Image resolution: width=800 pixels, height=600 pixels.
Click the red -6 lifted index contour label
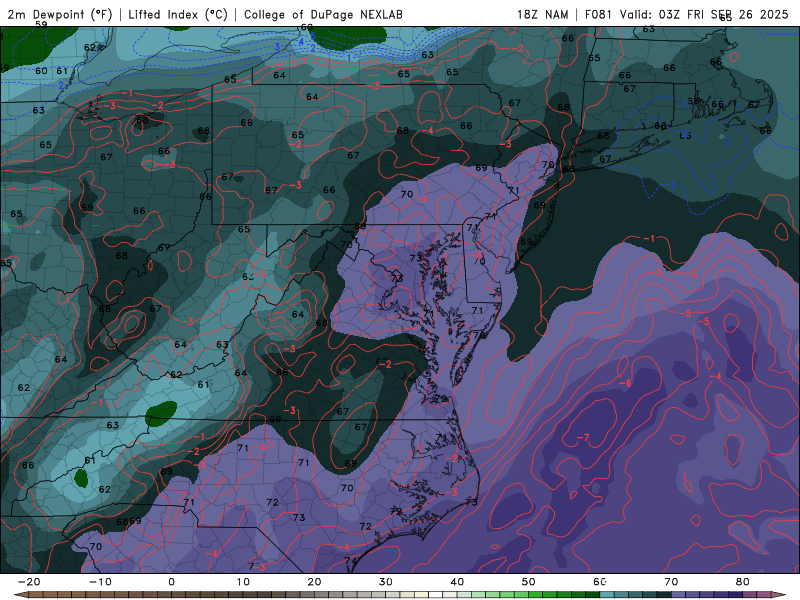[x=625, y=383]
